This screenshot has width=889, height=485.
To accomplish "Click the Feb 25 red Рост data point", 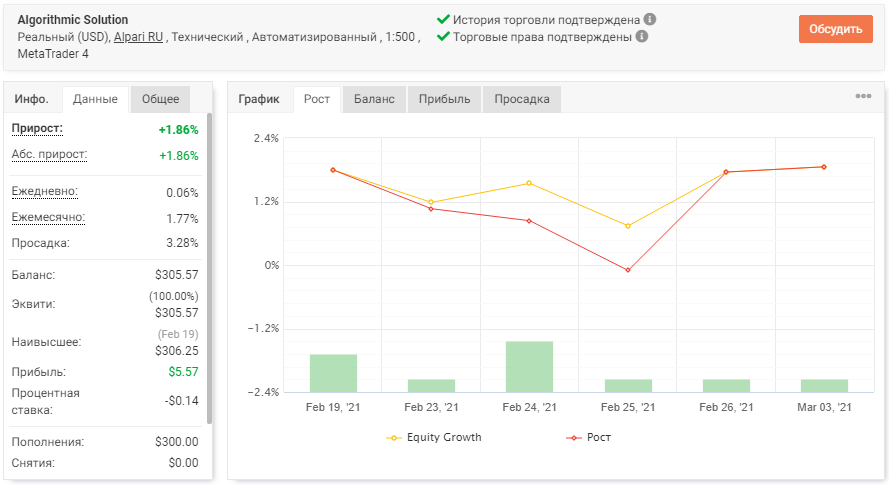I will pyautogui.click(x=628, y=270).
